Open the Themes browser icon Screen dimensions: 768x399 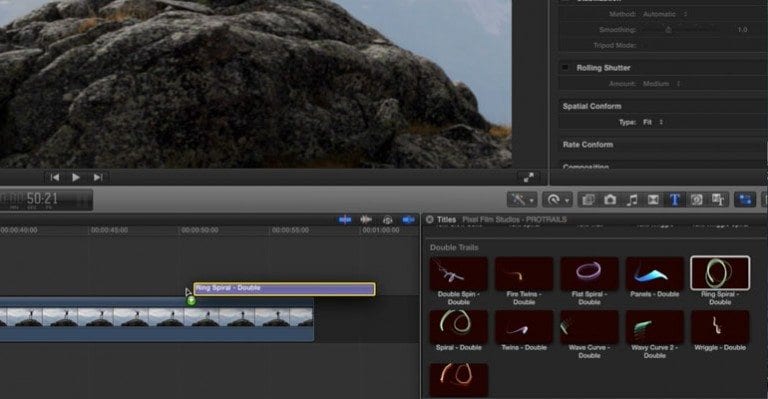coord(718,199)
